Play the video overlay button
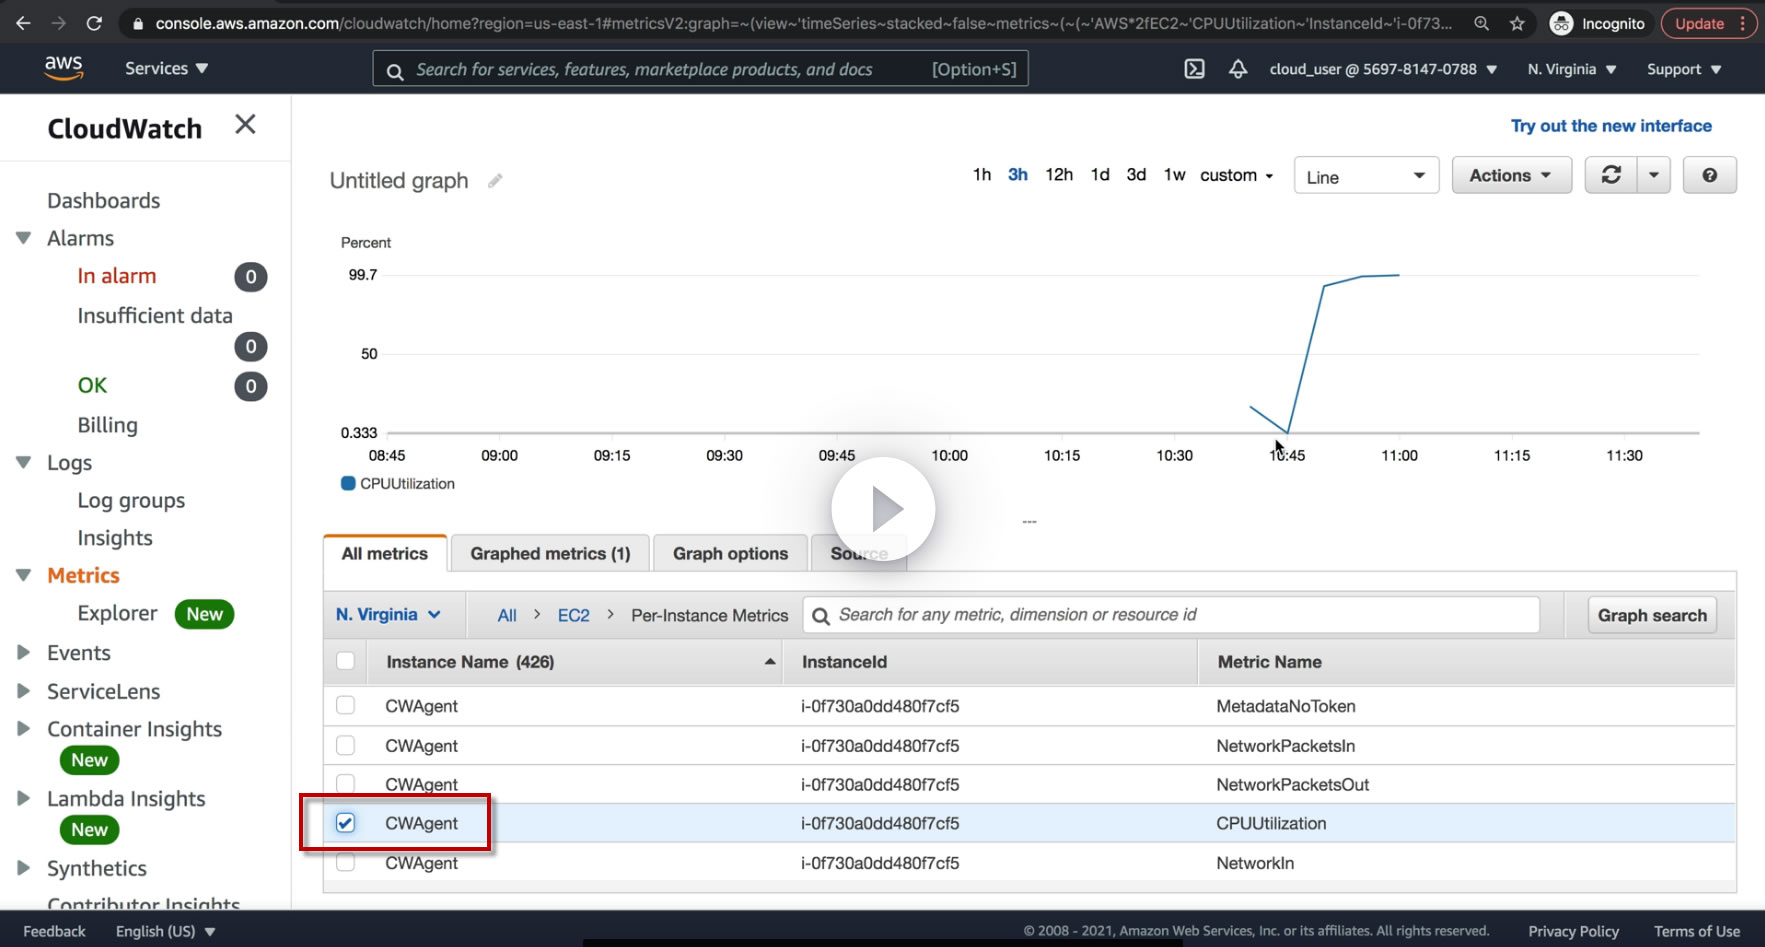Viewport: 1765px width, 947px height. tap(883, 509)
